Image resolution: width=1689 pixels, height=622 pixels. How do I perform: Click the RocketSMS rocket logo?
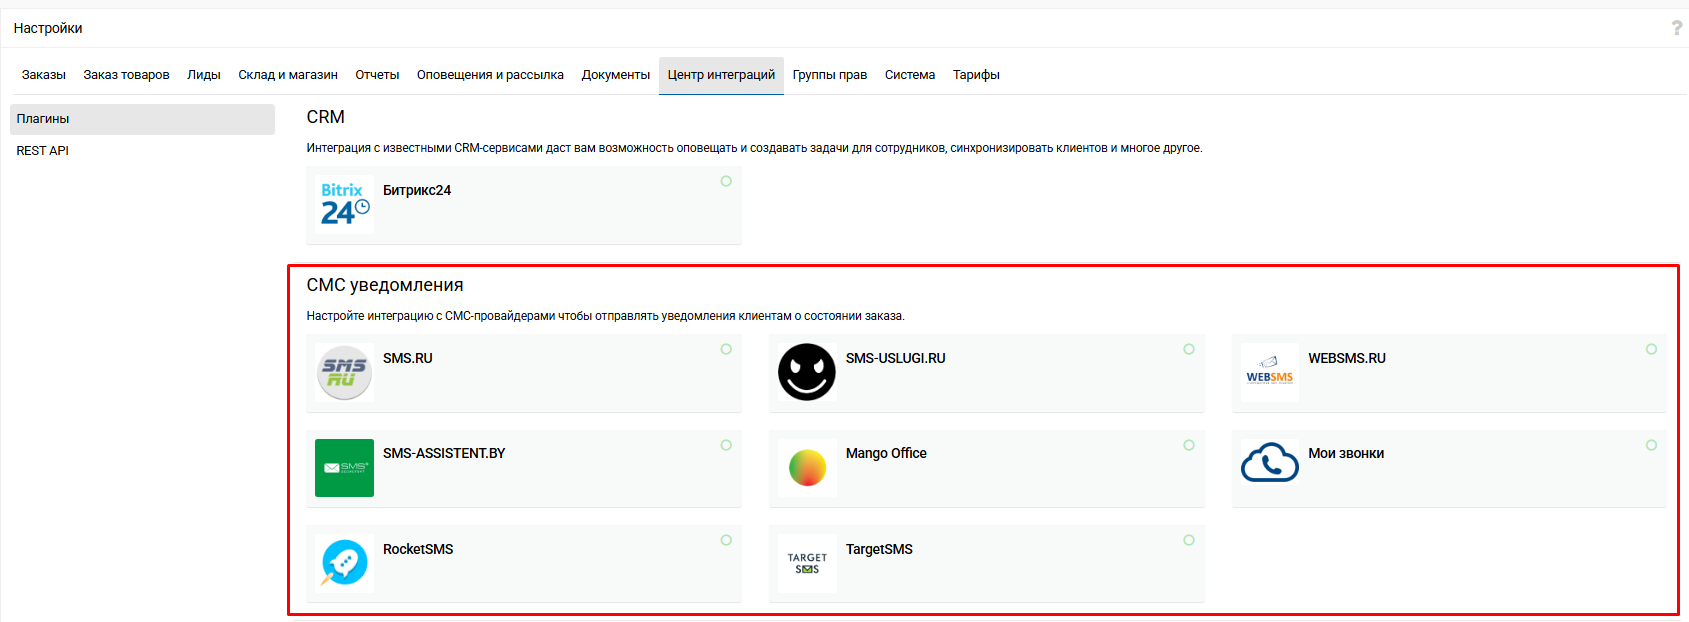tap(344, 563)
